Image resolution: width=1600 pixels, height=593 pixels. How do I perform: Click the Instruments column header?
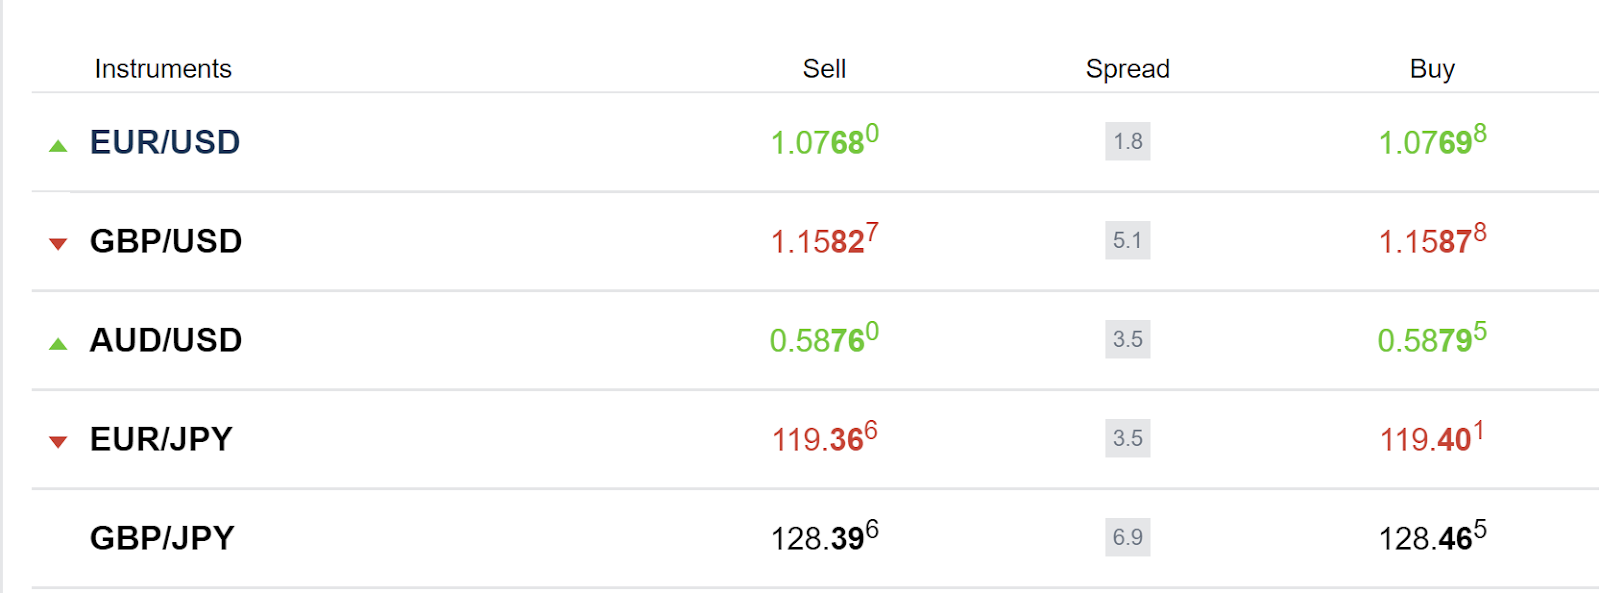163,69
